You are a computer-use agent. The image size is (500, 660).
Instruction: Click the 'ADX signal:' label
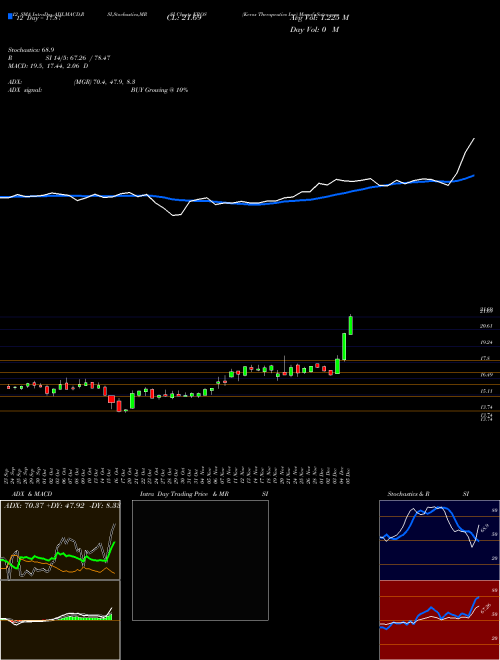click(25, 90)
